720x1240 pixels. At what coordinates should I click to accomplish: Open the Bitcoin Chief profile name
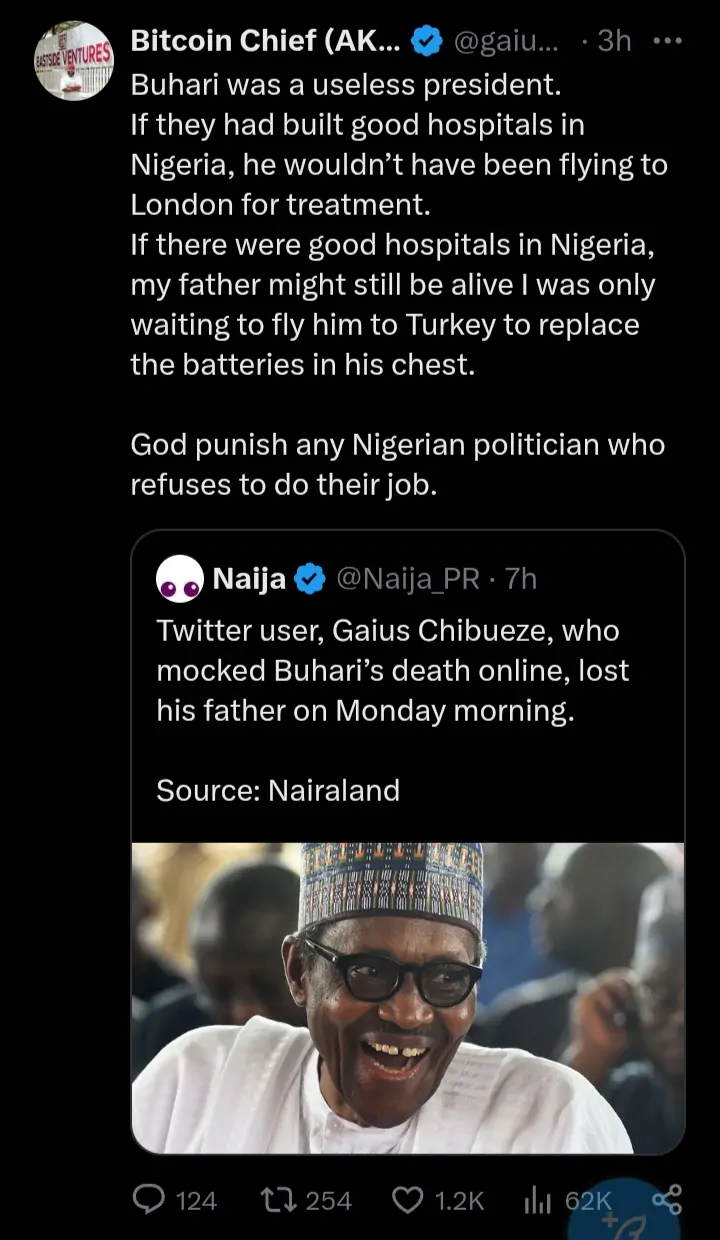[x=265, y=42]
